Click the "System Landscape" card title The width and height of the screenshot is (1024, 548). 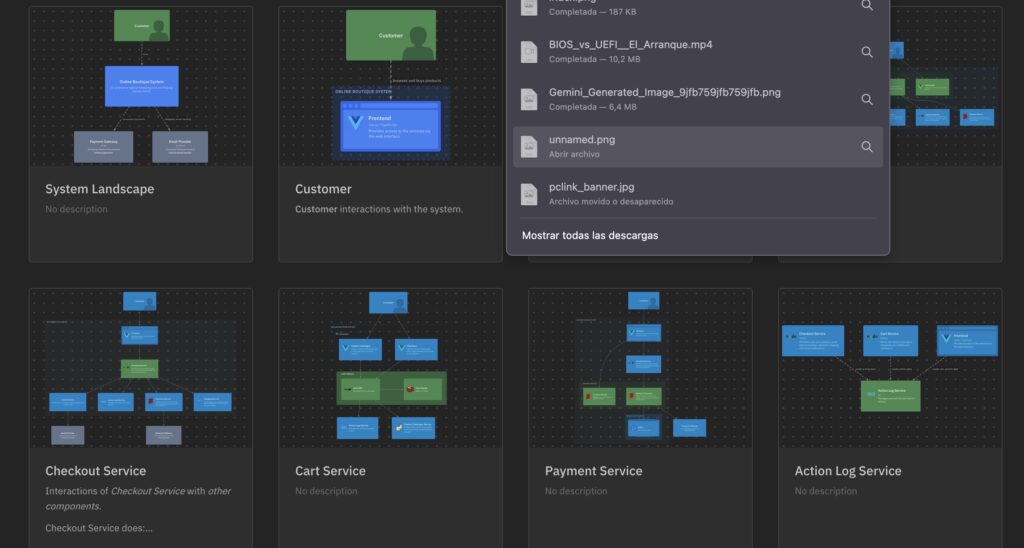99,189
